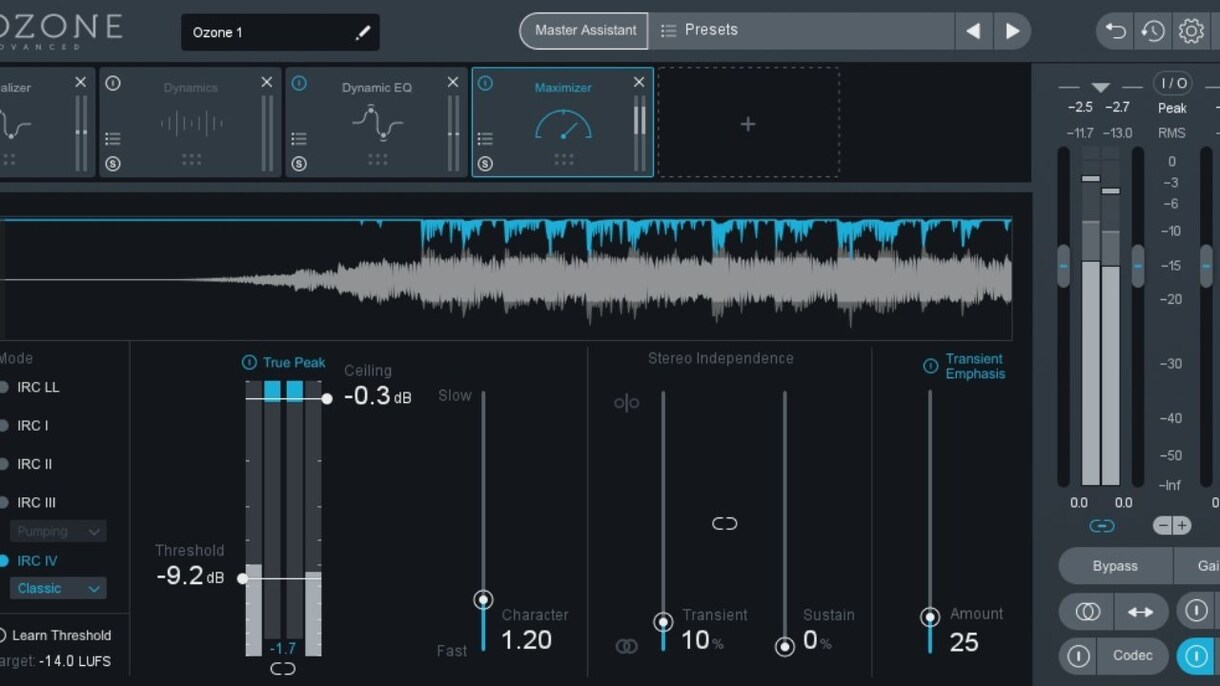
Task: Click the Character slider handle
Action: coord(483,600)
